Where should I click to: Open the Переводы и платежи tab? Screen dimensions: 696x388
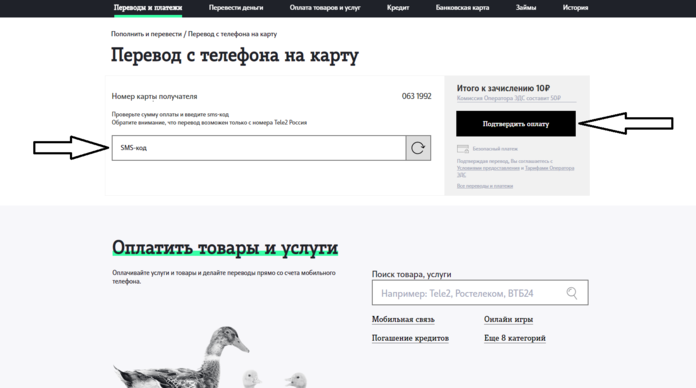tap(148, 8)
